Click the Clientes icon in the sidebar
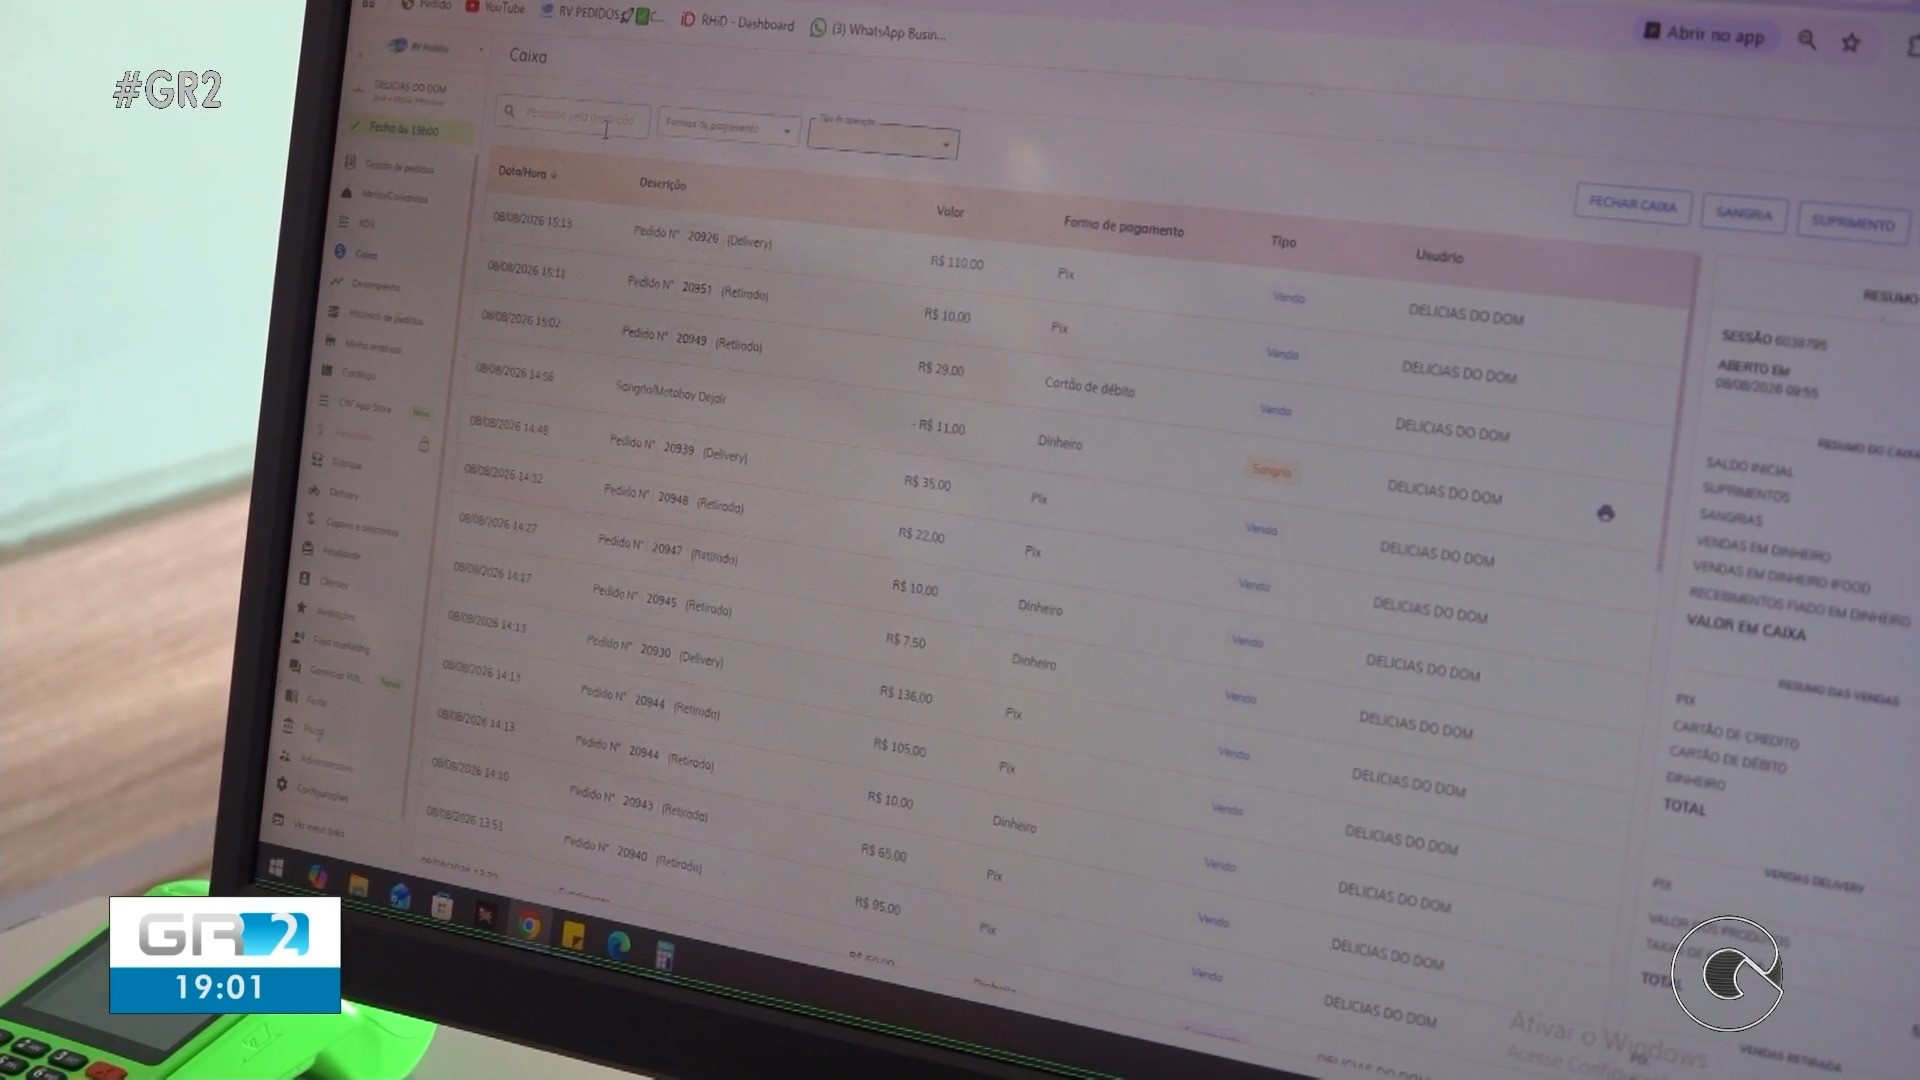Viewport: 1920px width, 1080px height. point(304,578)
